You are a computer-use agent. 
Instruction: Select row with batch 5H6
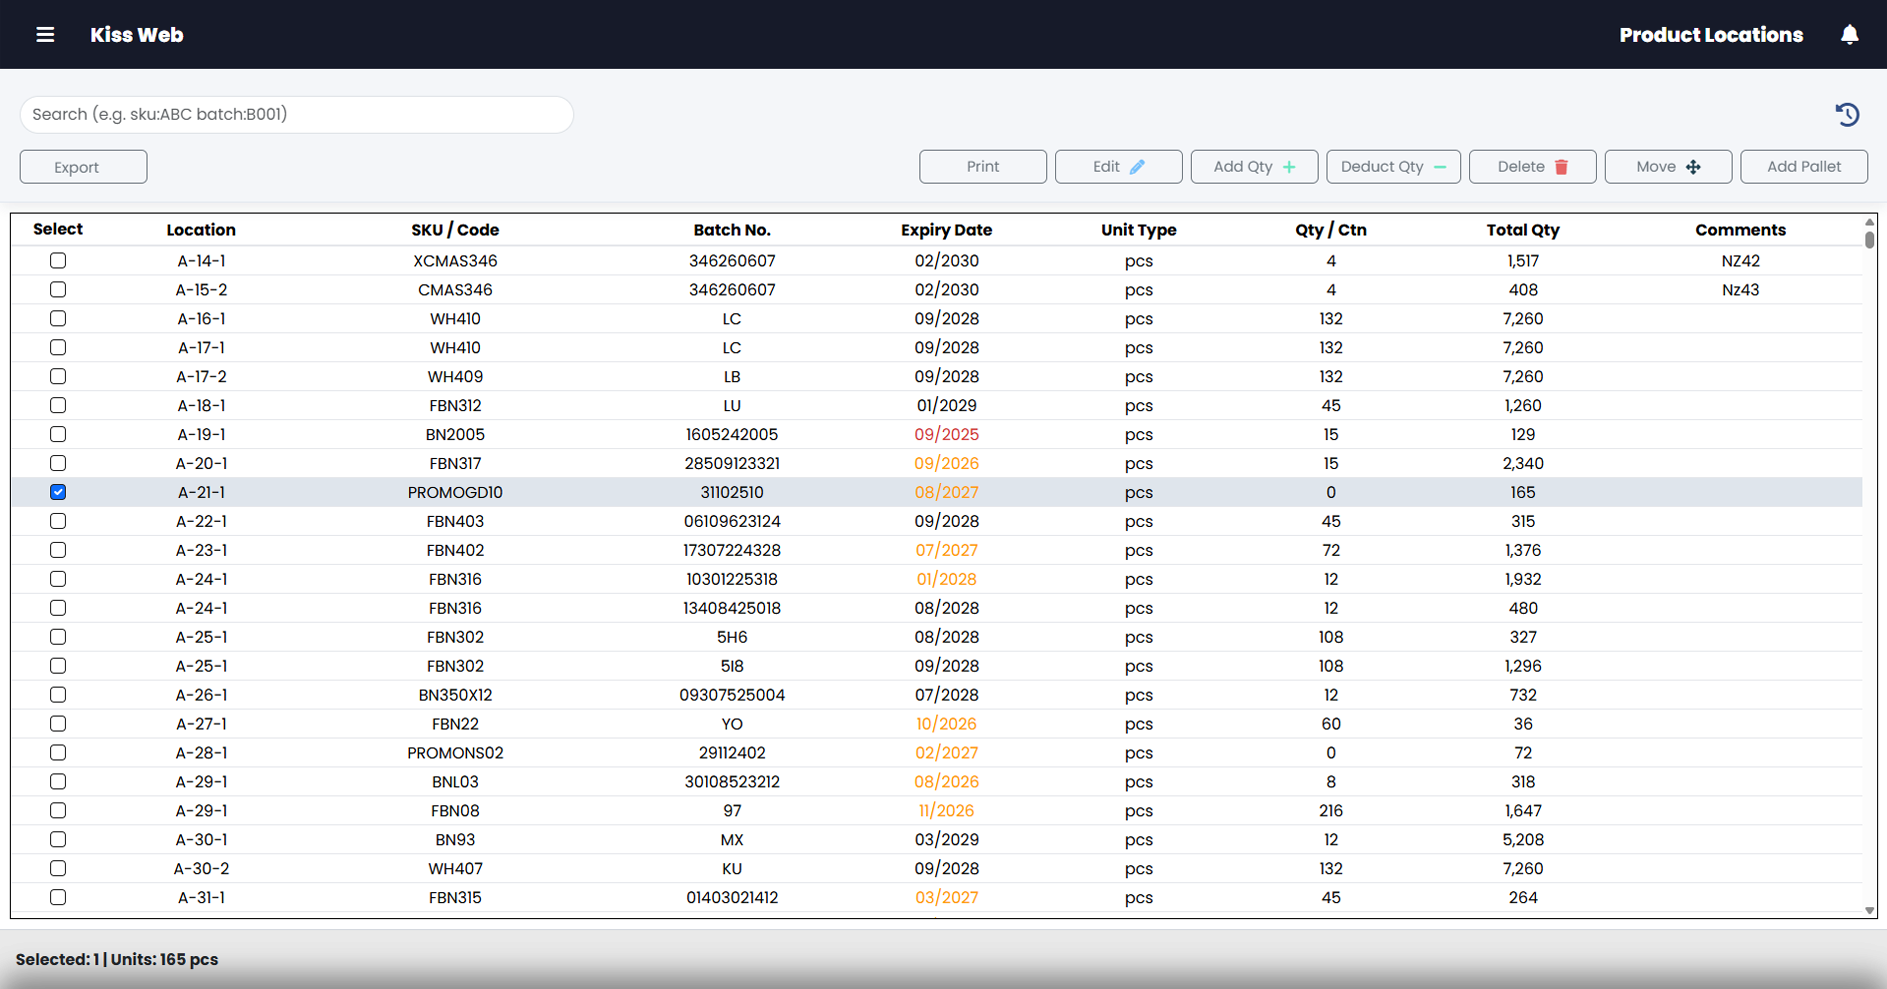(x=58, y=637)
